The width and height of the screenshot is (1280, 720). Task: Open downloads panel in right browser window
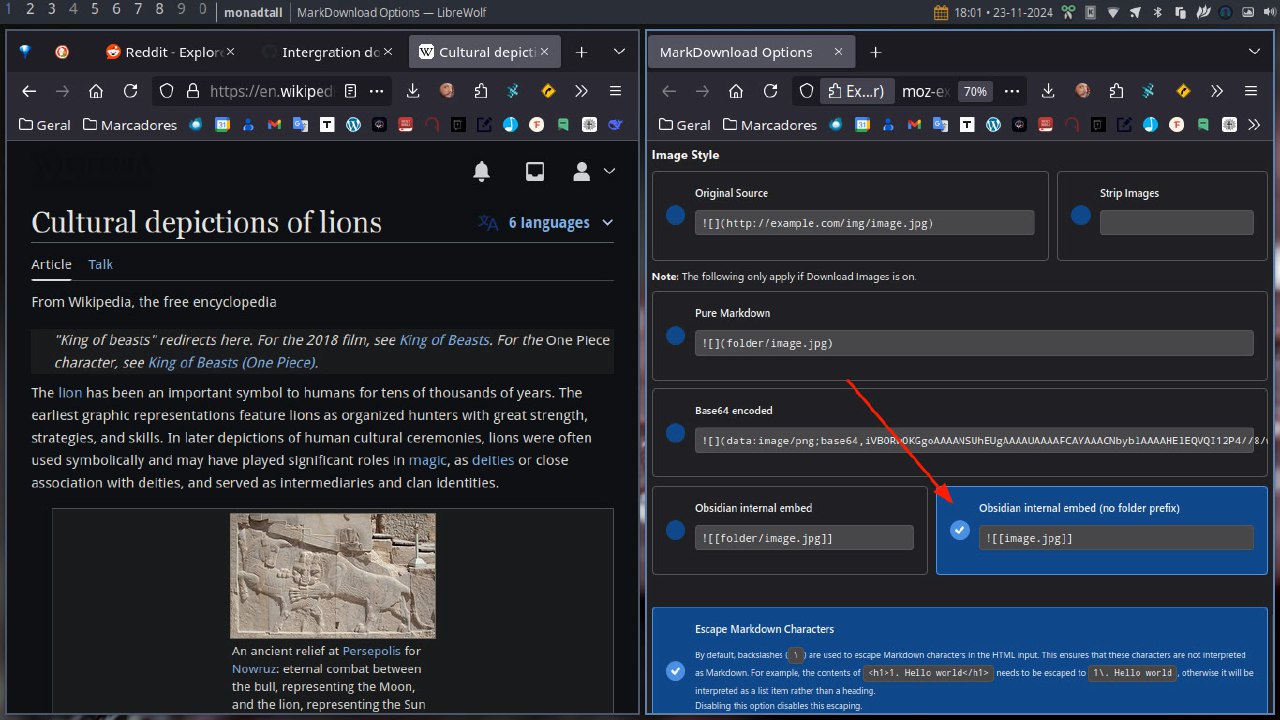click(1048, 91)
